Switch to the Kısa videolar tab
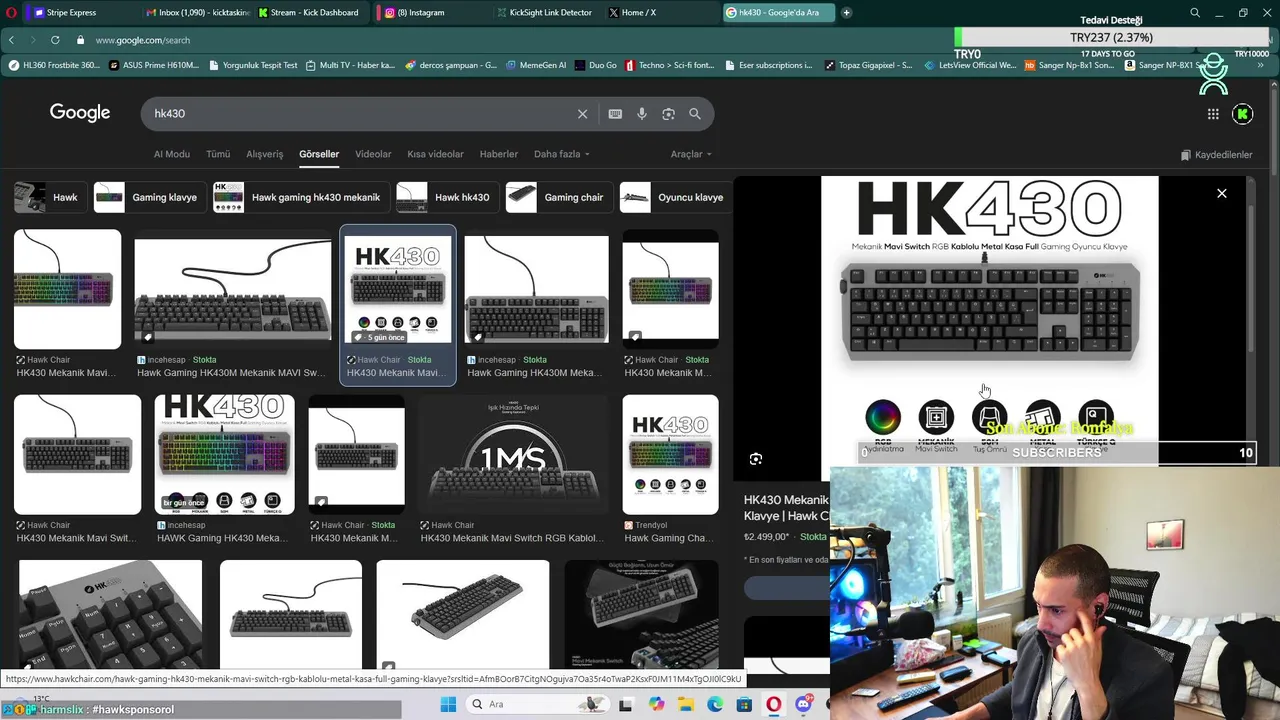This screenshot has width=1280, height=720. click(435, 154)
